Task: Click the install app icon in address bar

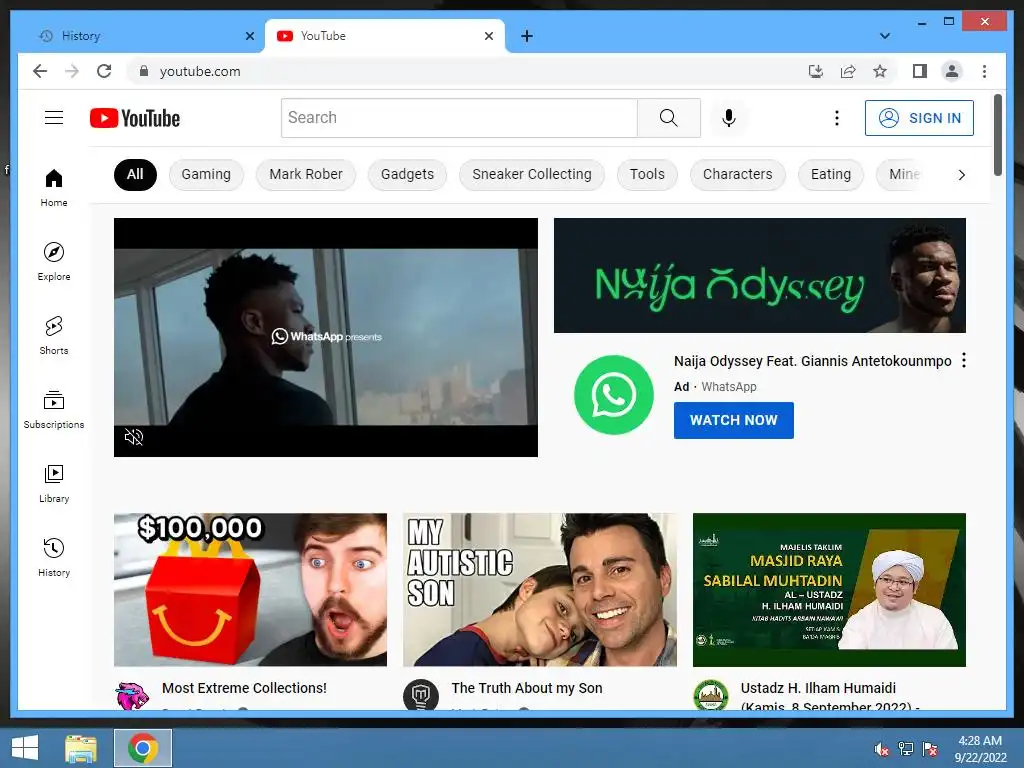Action: click(816, 71)
